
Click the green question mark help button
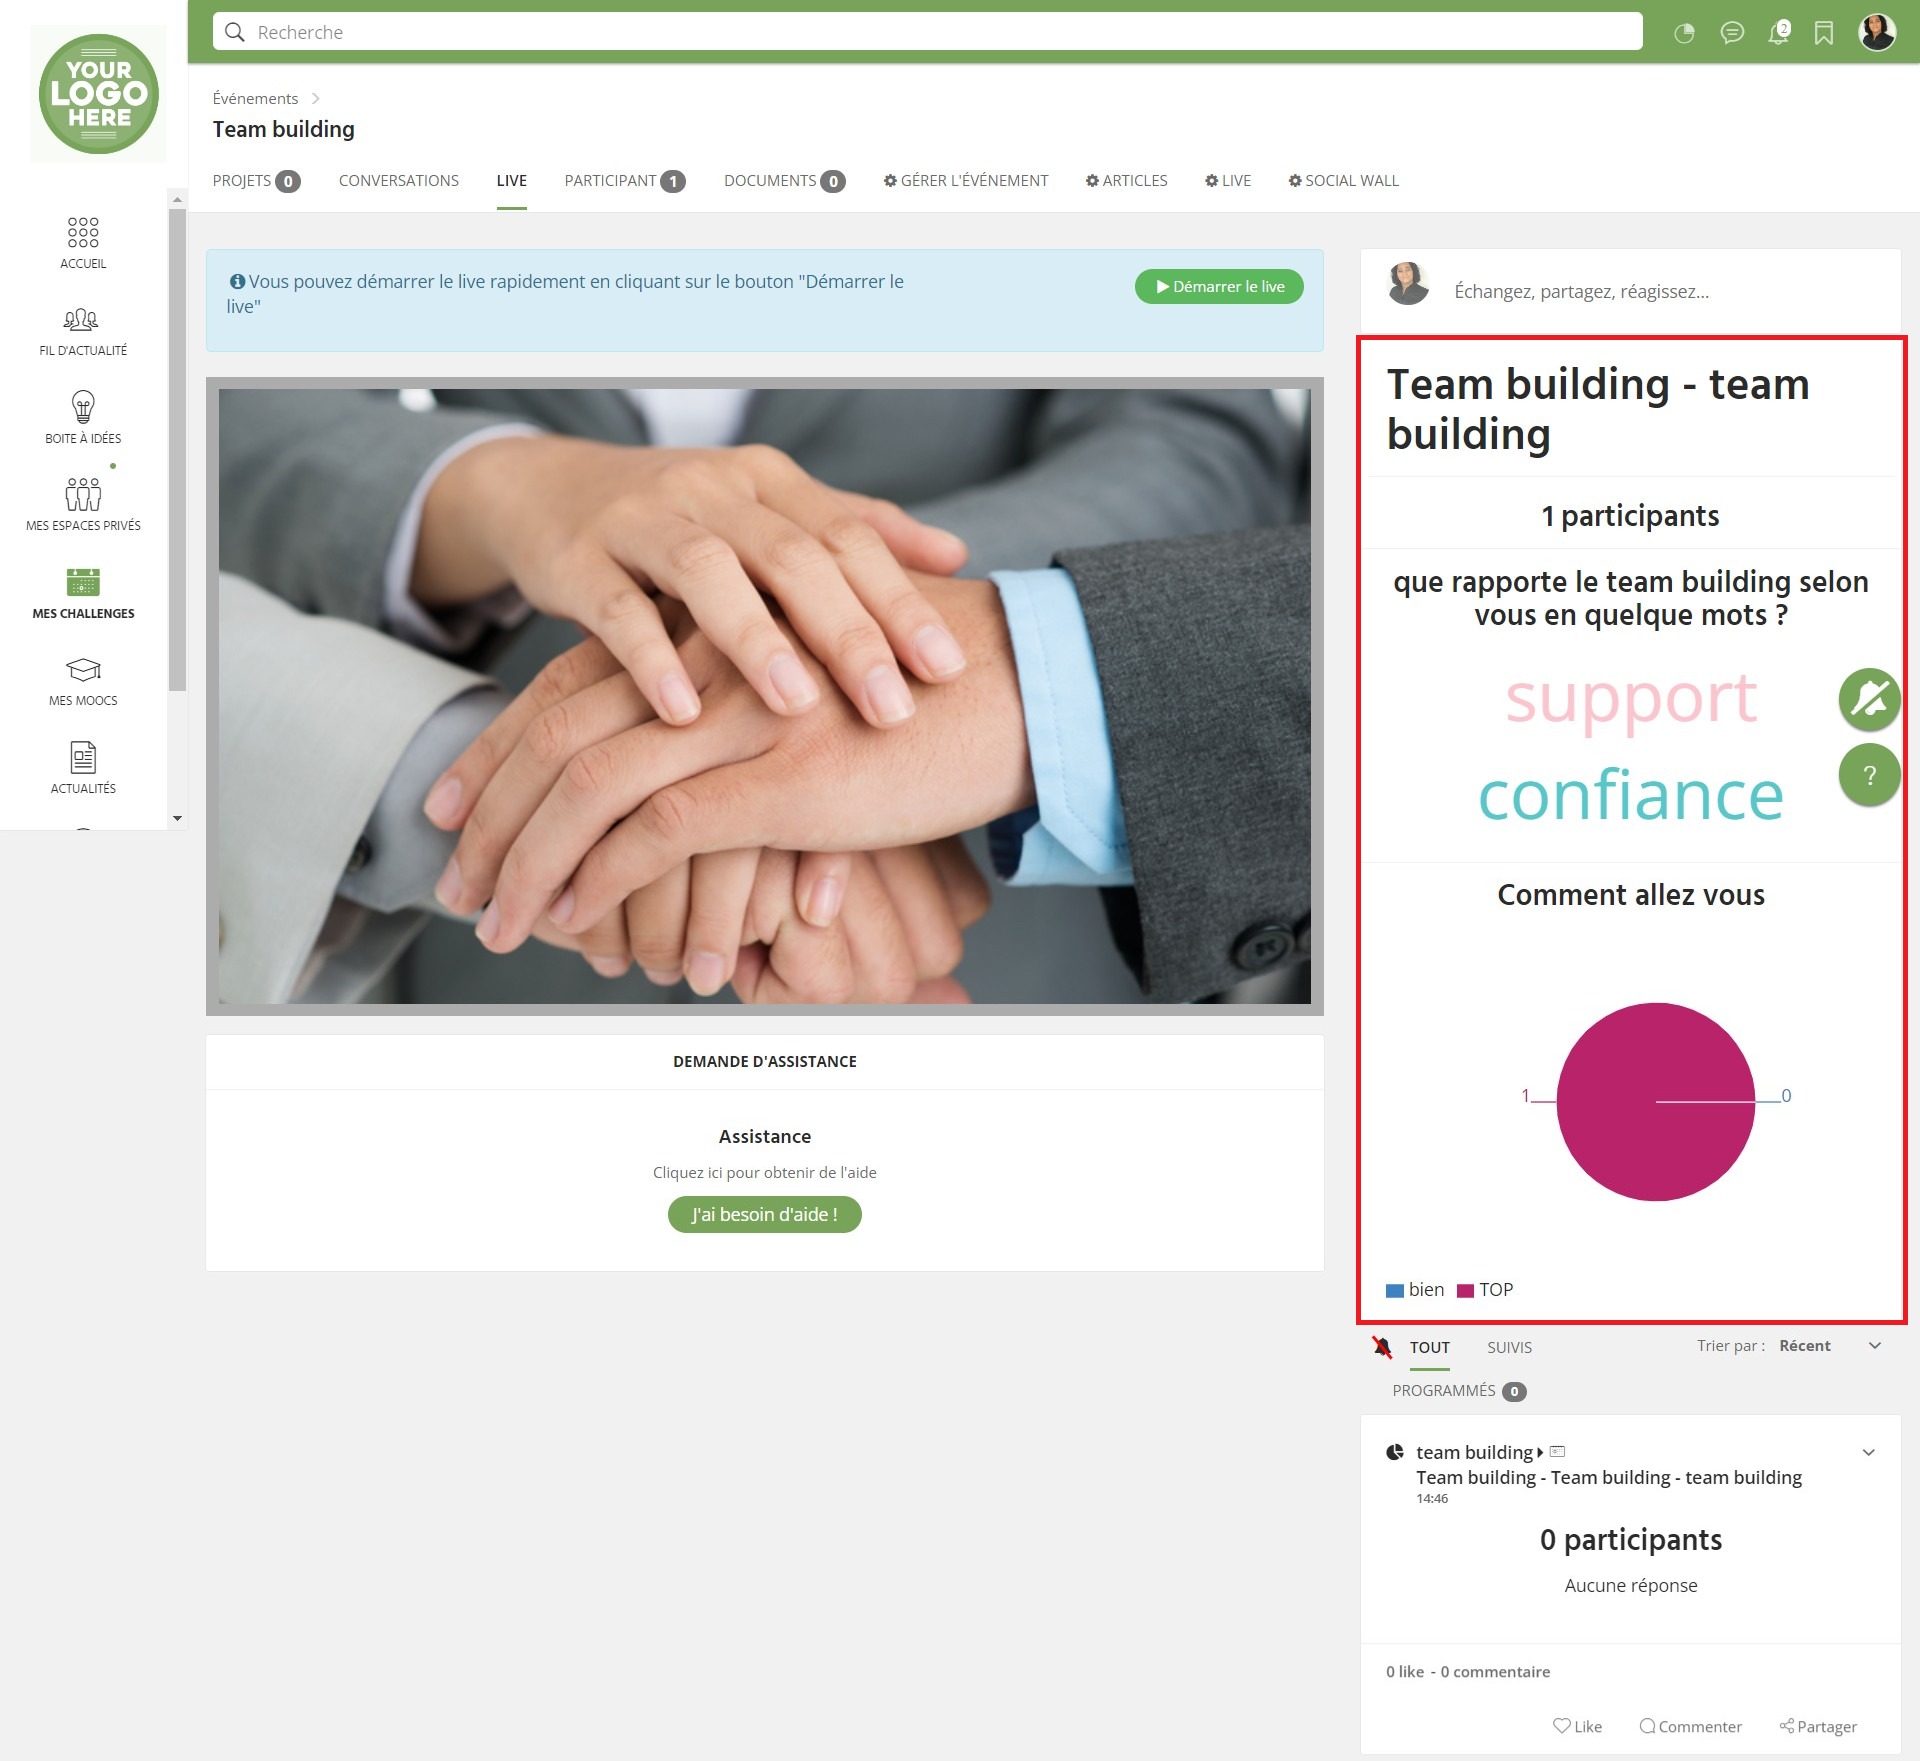coord(1868,775)
